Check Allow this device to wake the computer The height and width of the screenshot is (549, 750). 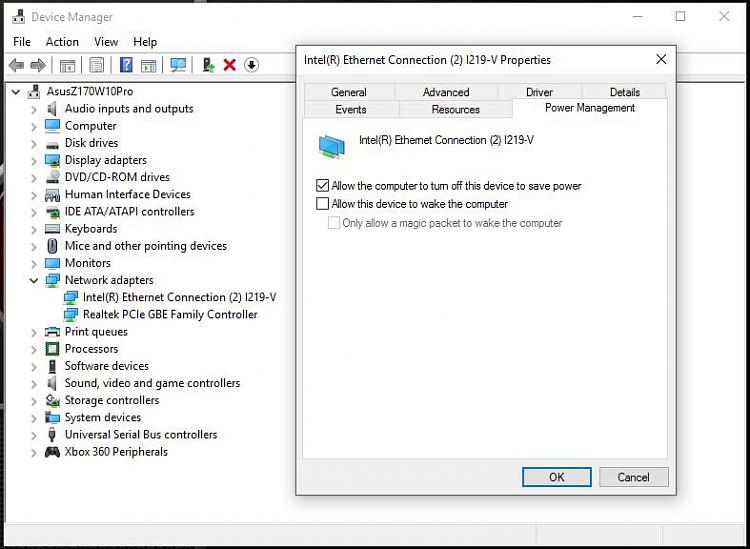322,204
